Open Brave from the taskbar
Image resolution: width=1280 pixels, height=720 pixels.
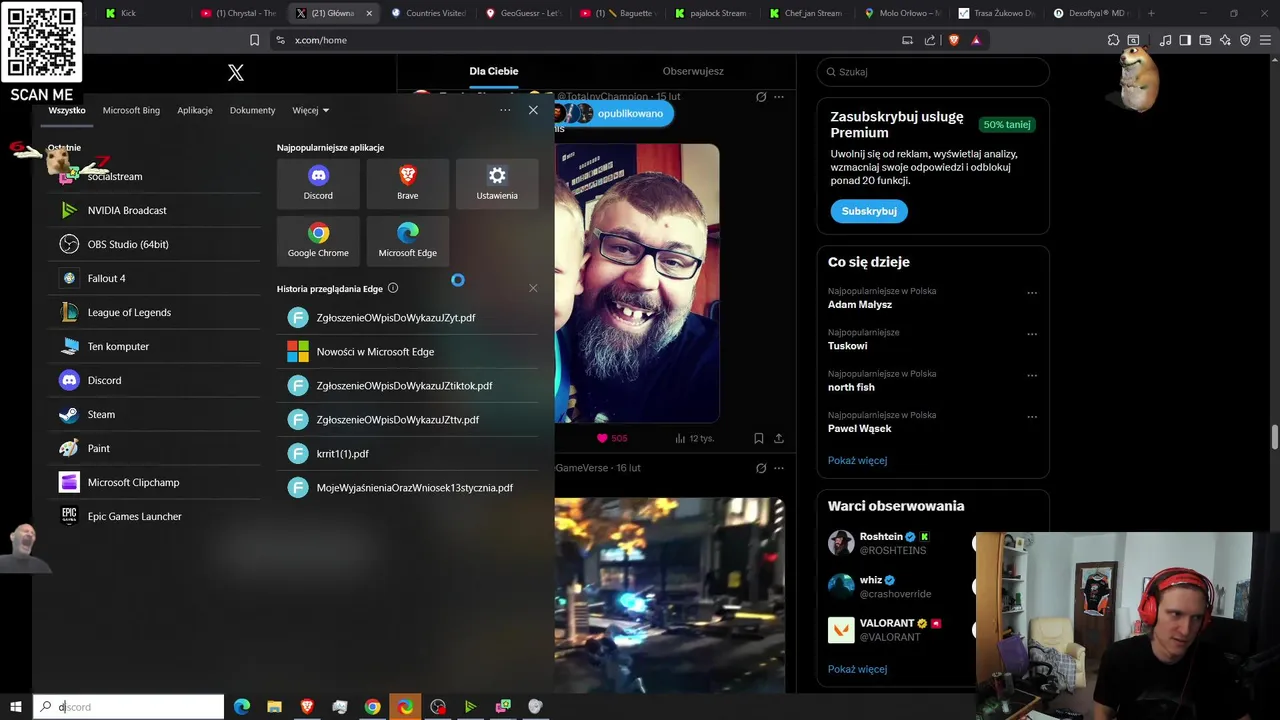click(307, 707)
